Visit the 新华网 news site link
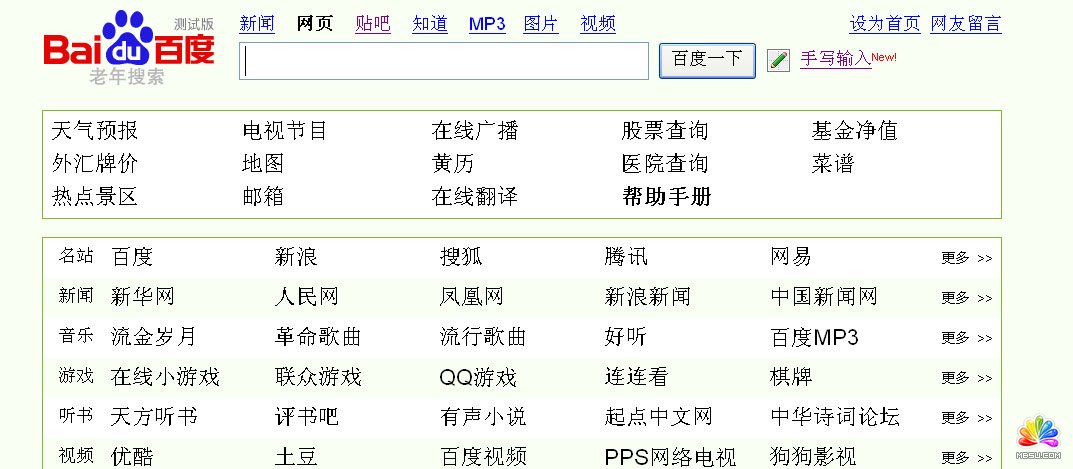The height and width of the screenshot is (469, 1073). [143, 297]
